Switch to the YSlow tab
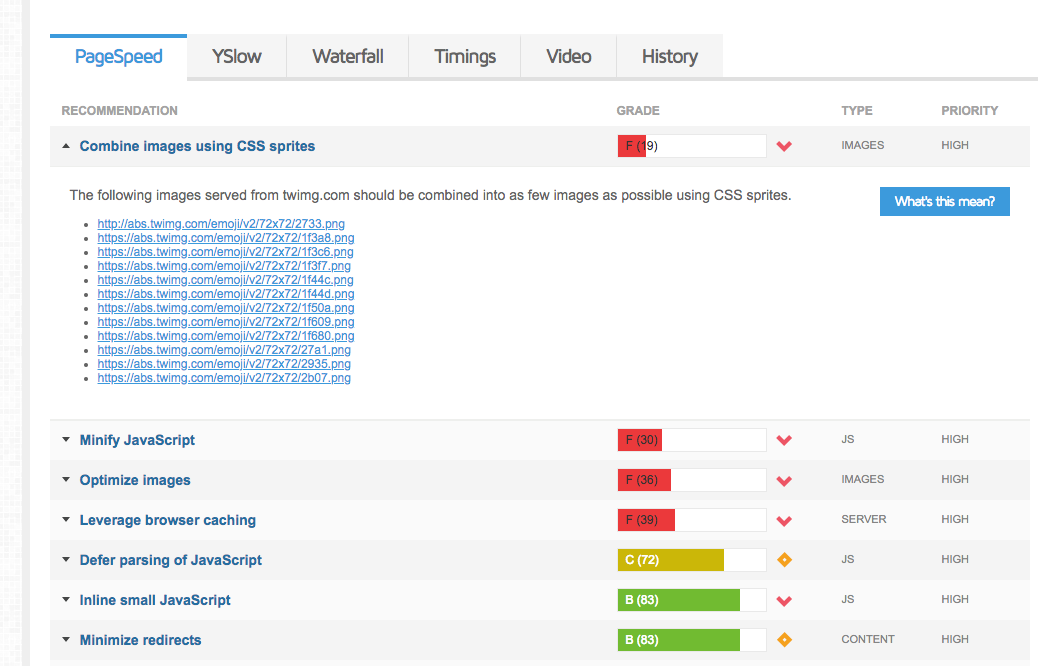The height and width of the screenshot is (666, 1038). pyautogui.click(x=237, y=56)
